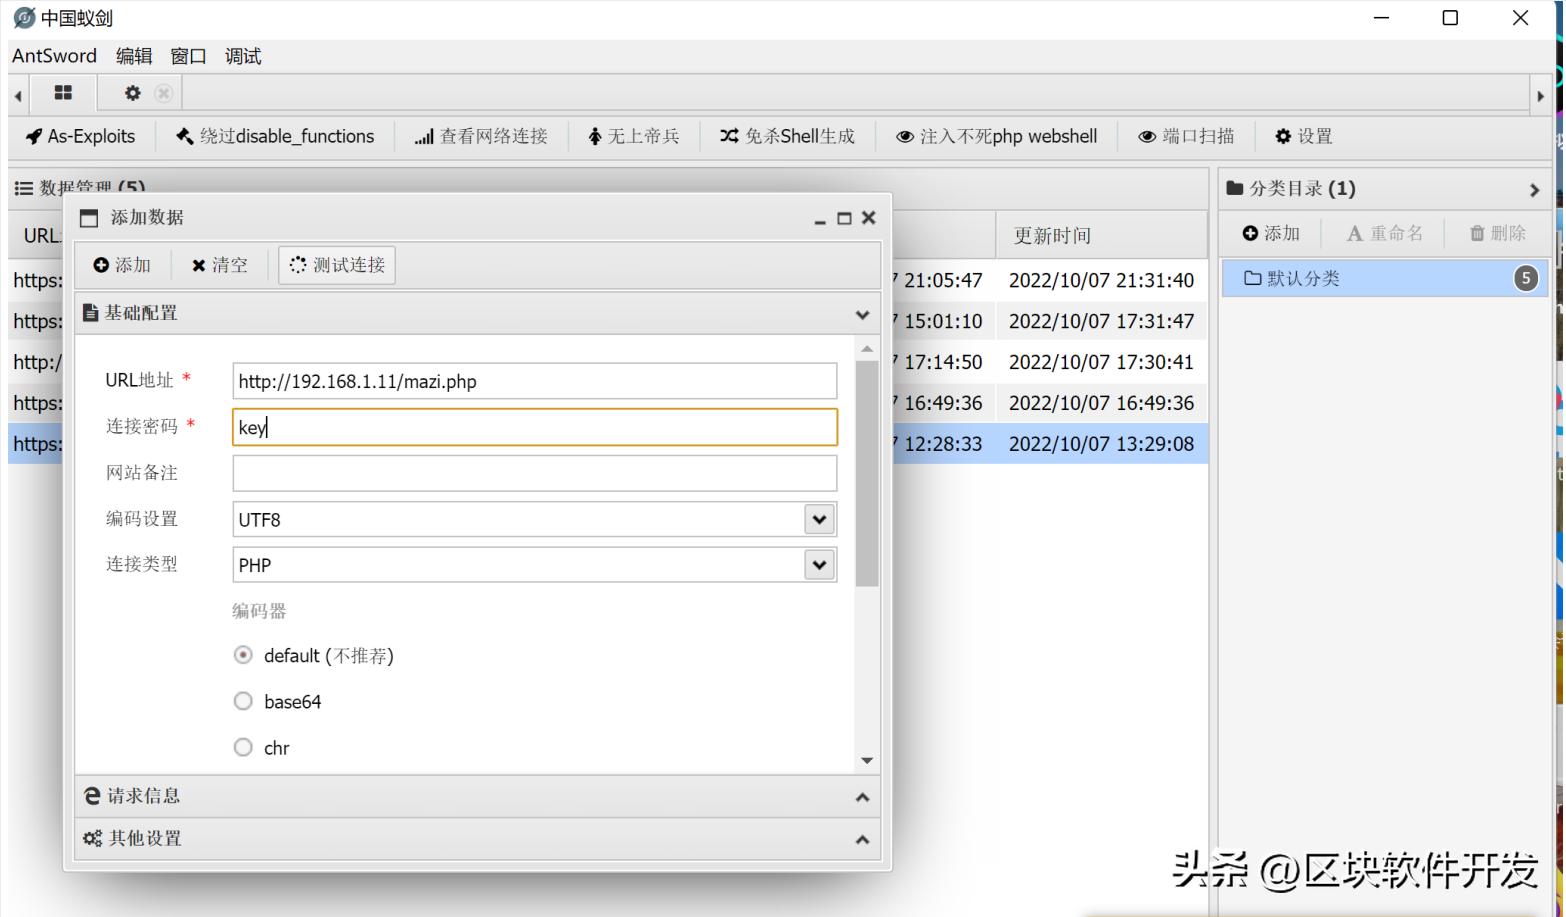Close the 添加数据 dialog
Screen dimensions: 1566x917
point(868,218)
